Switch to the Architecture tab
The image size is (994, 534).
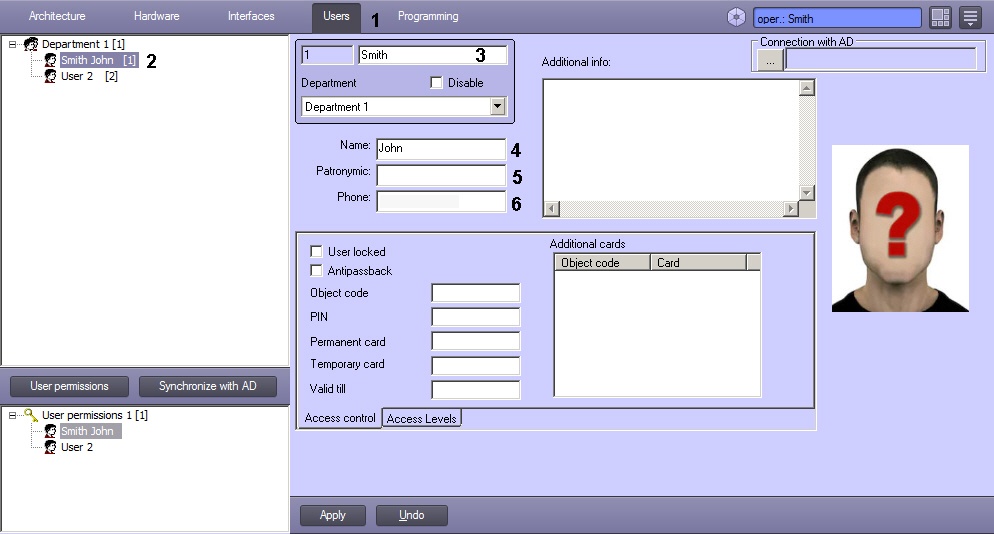point(57,16)
